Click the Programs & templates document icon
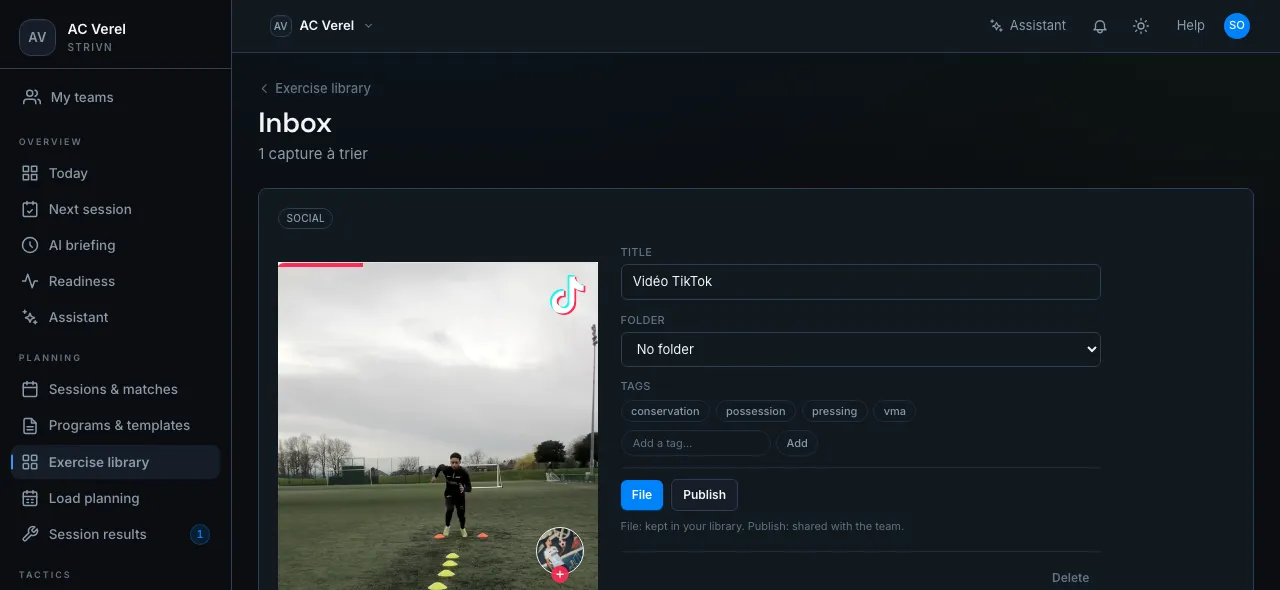Viewport: 1280px width, 590px height. [x=30, y=425]
